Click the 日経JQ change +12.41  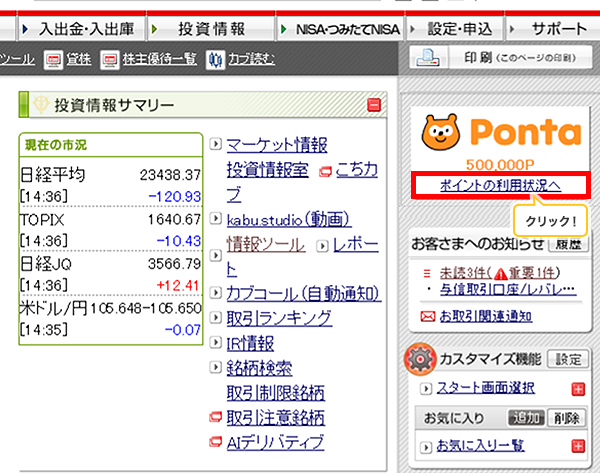(178, 285)
